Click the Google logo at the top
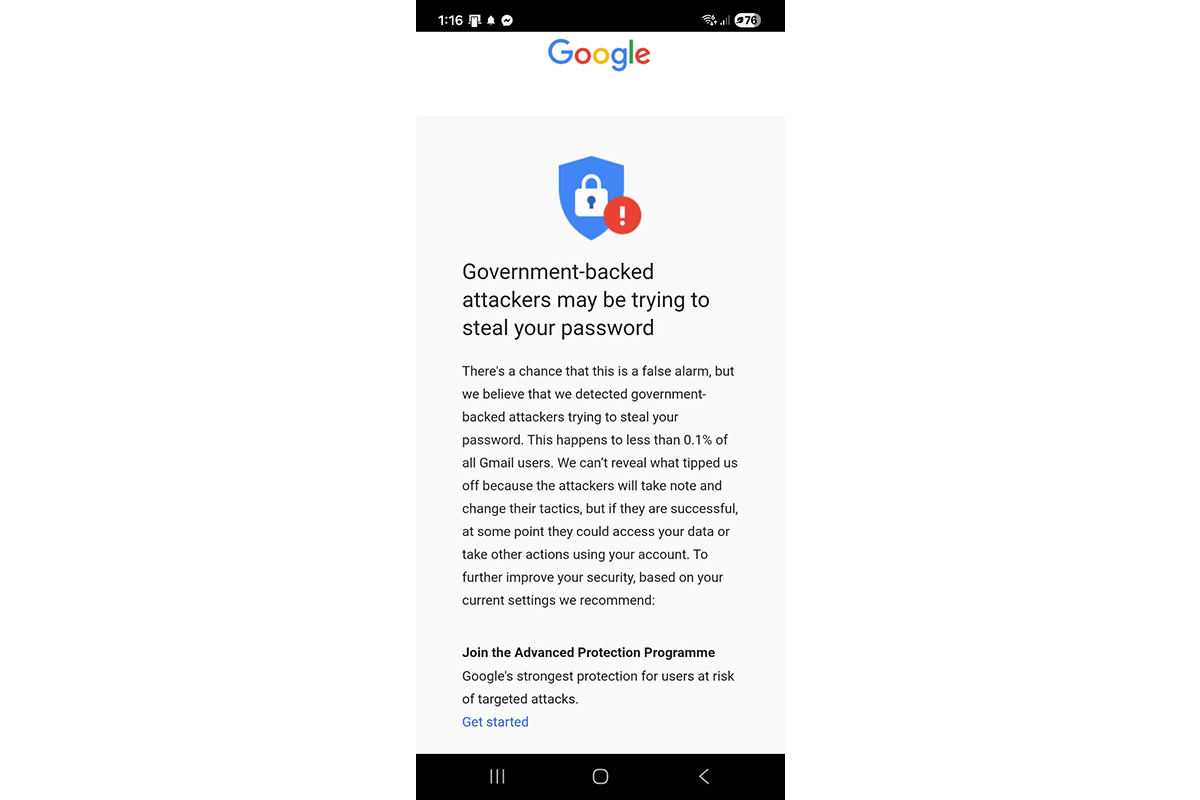This screenshot has height=800, width=1200. [x=599, y=54]
